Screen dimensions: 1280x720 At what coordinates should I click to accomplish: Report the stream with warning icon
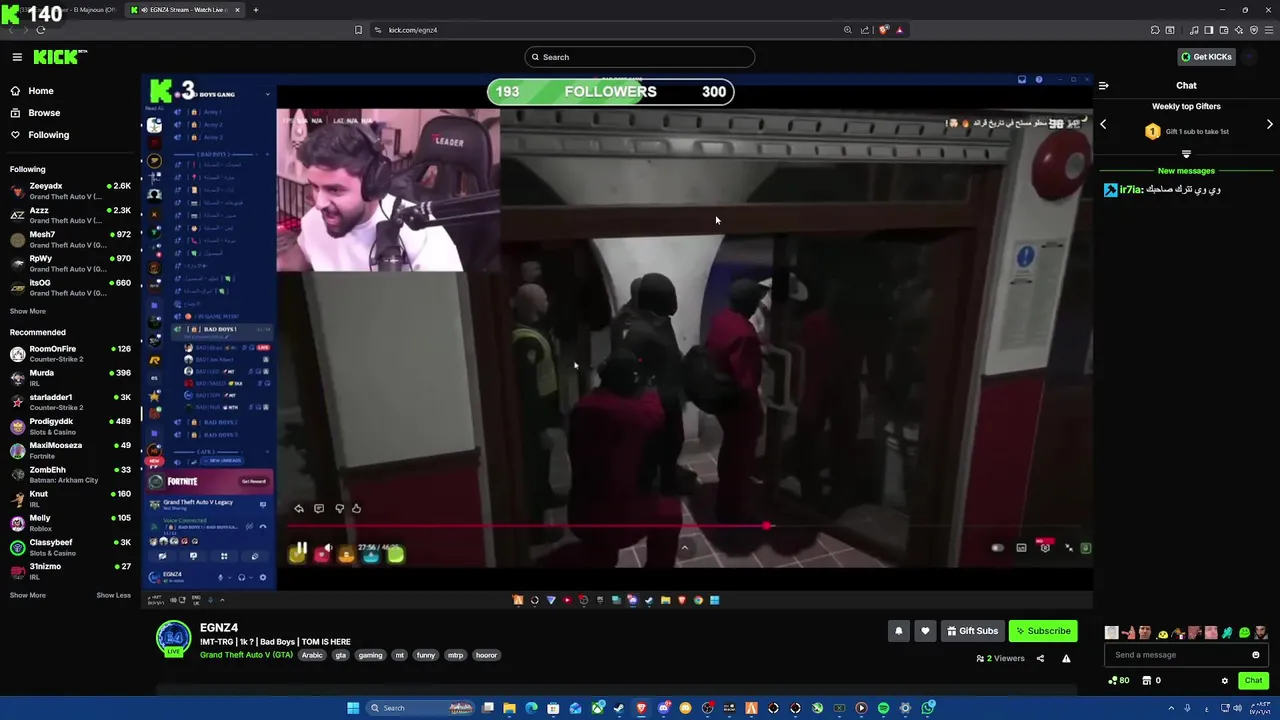(x=1066, y=659)
